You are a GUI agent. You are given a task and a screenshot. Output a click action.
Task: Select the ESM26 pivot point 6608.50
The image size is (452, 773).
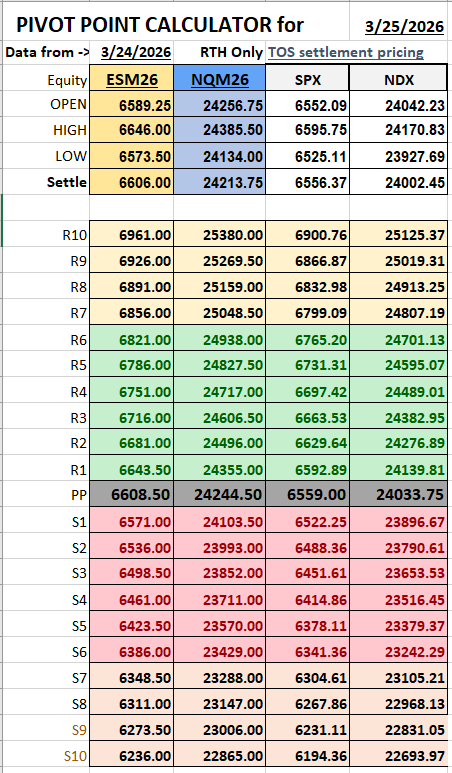[132, 494]
